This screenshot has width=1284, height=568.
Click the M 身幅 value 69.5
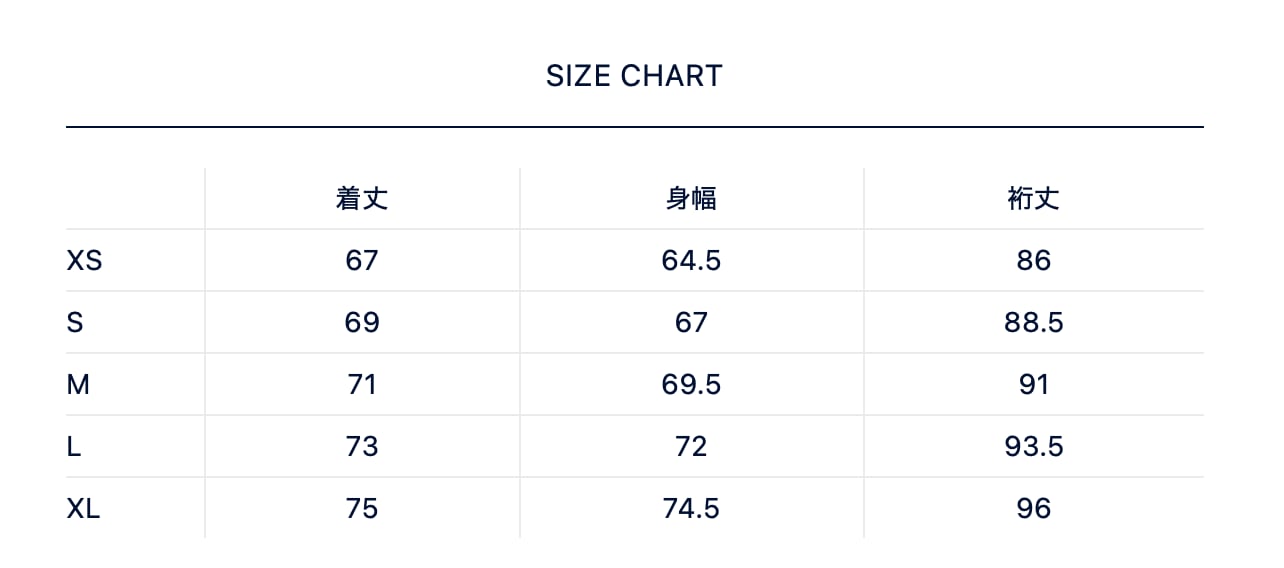691,385
